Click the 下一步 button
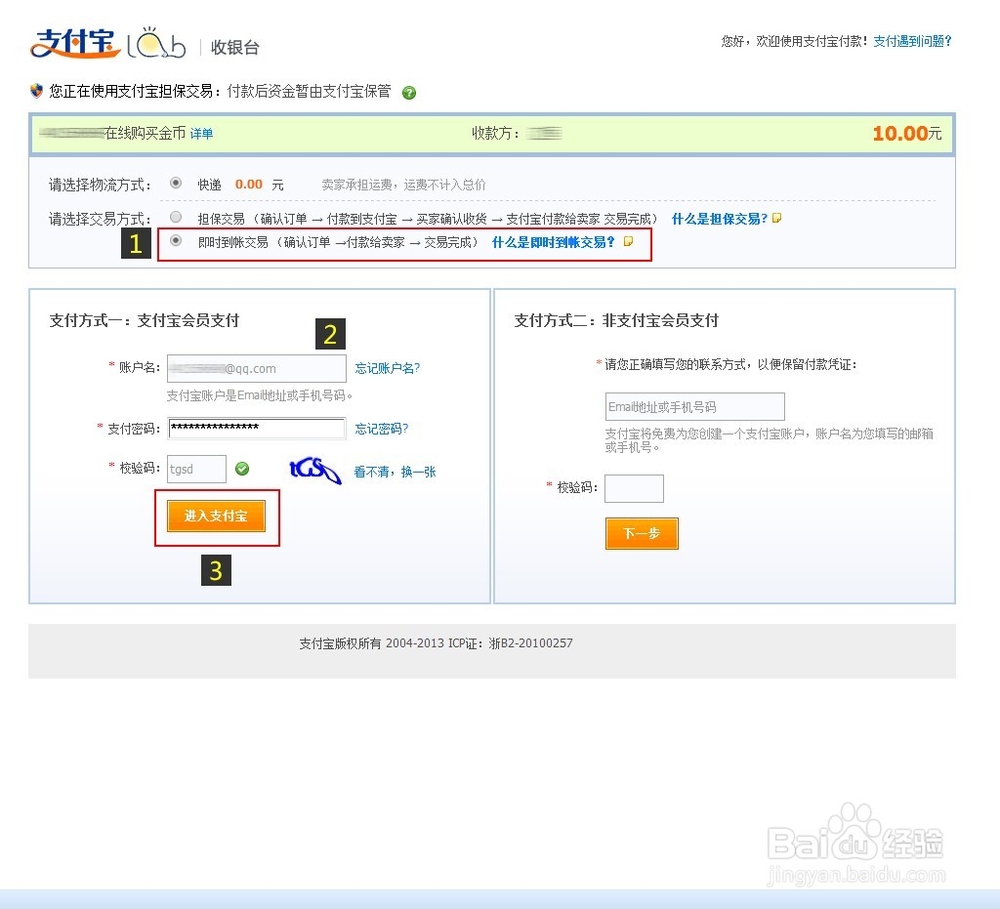Viewport: 1000px width, 909px height. coord(642,533)
